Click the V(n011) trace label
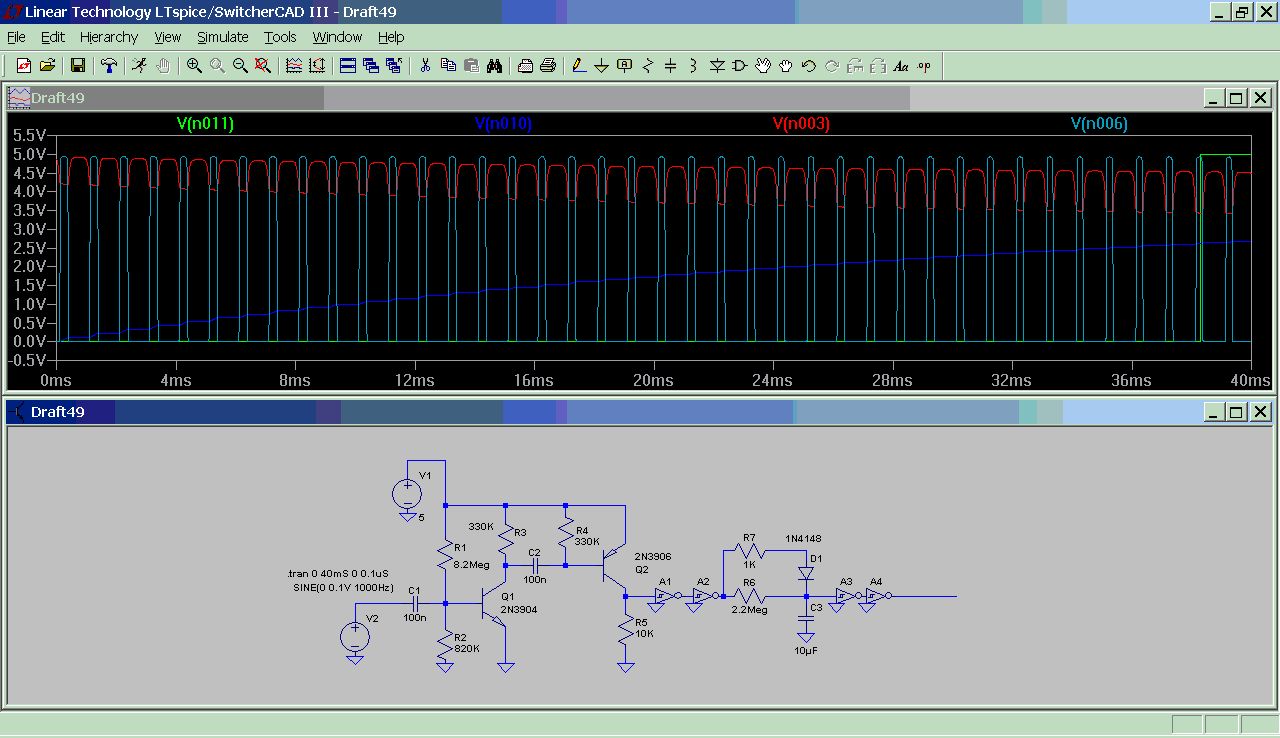 tap(205, 124)
